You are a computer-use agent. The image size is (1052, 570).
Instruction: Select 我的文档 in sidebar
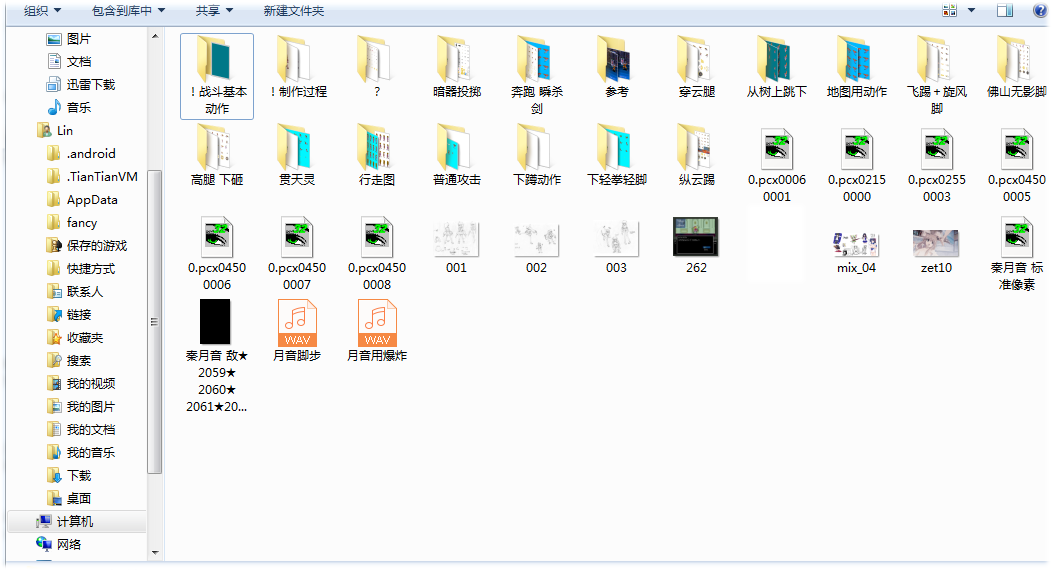pos(81,429)
